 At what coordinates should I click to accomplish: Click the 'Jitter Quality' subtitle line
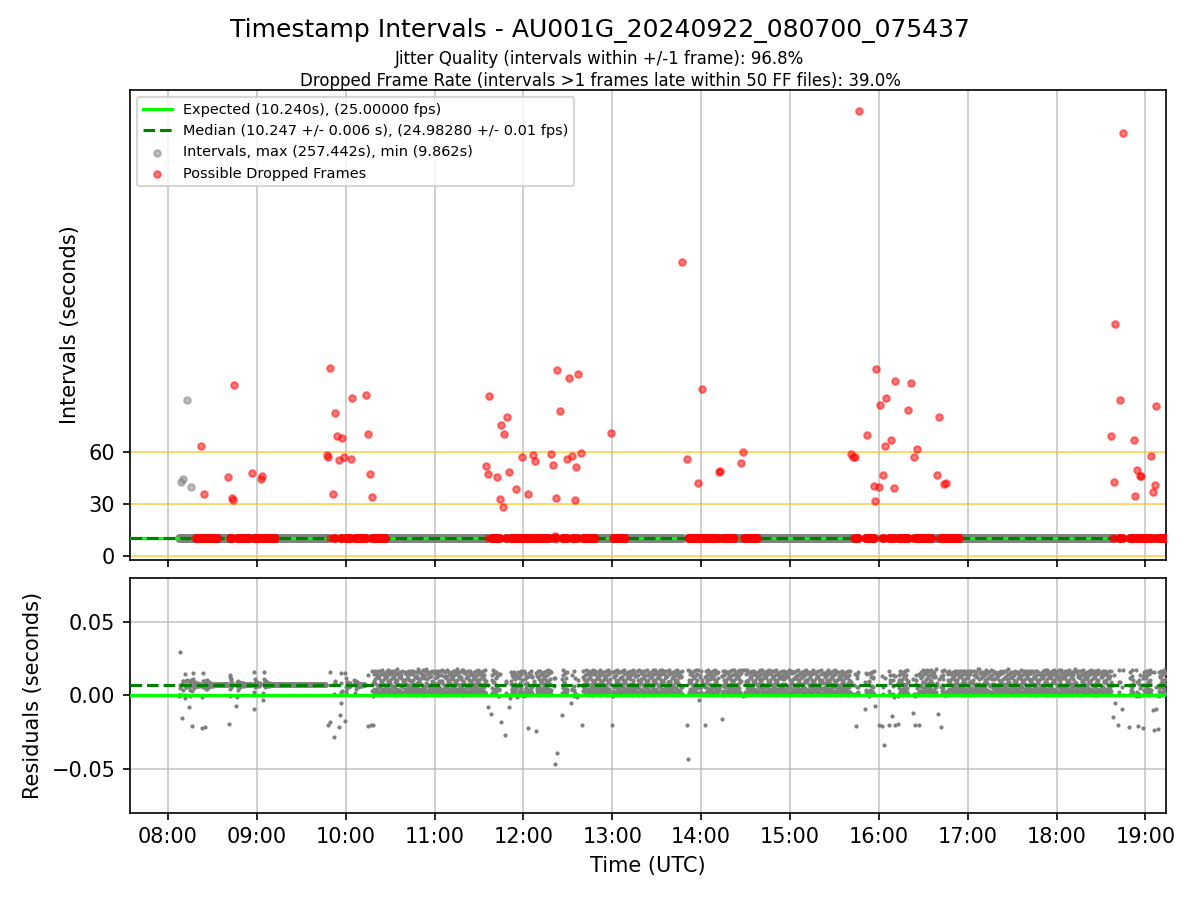pyautogui.click(x=599, y=59)
